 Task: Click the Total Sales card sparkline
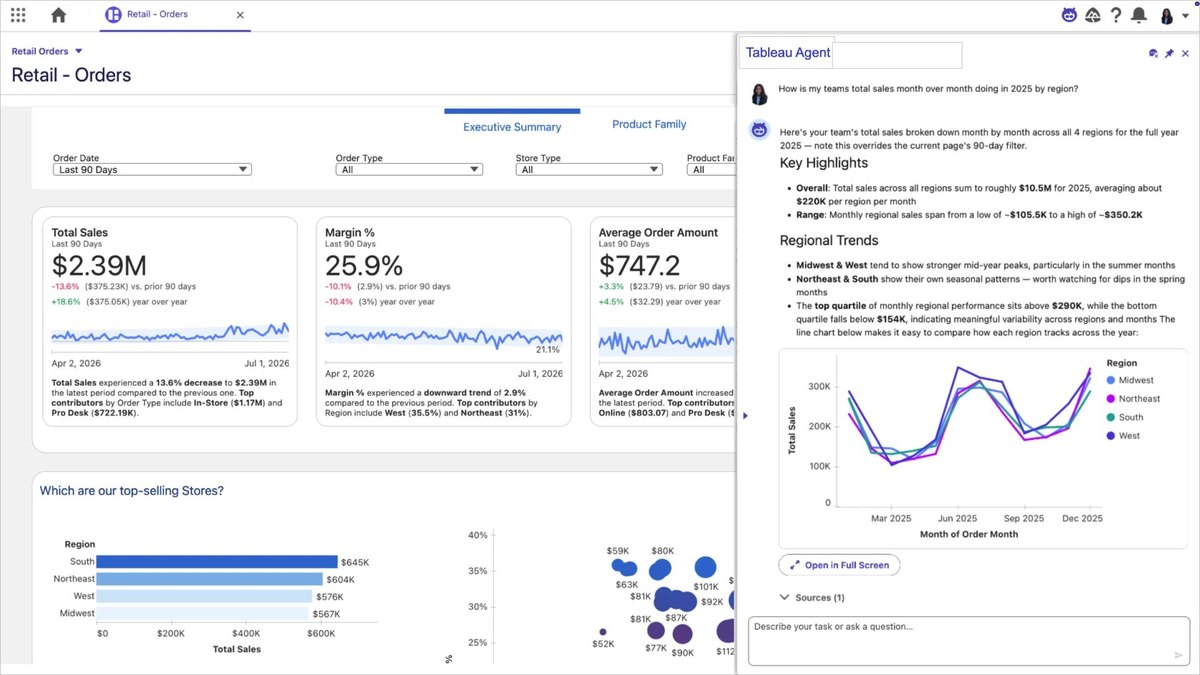(170, 334)
